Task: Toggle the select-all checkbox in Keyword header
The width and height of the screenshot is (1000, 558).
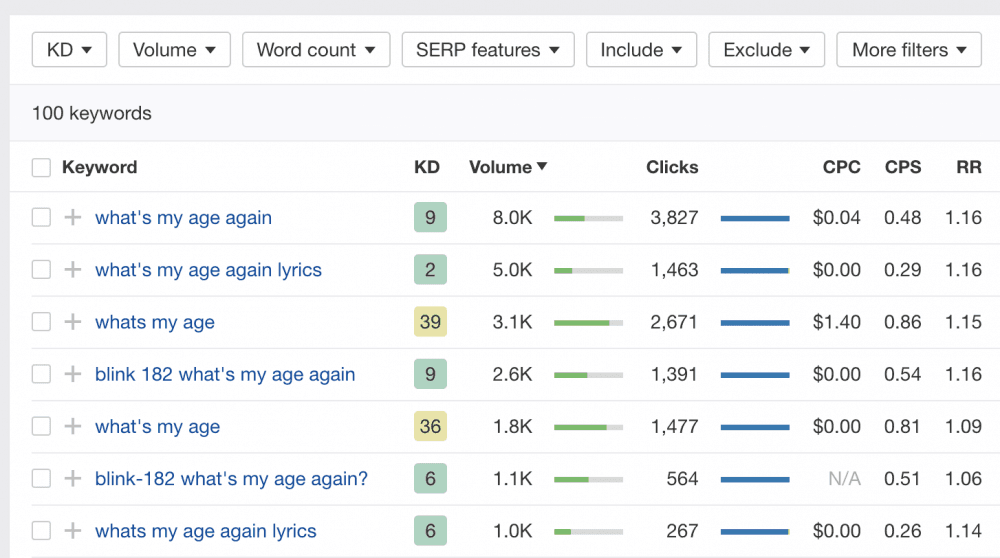Action: 41,168
